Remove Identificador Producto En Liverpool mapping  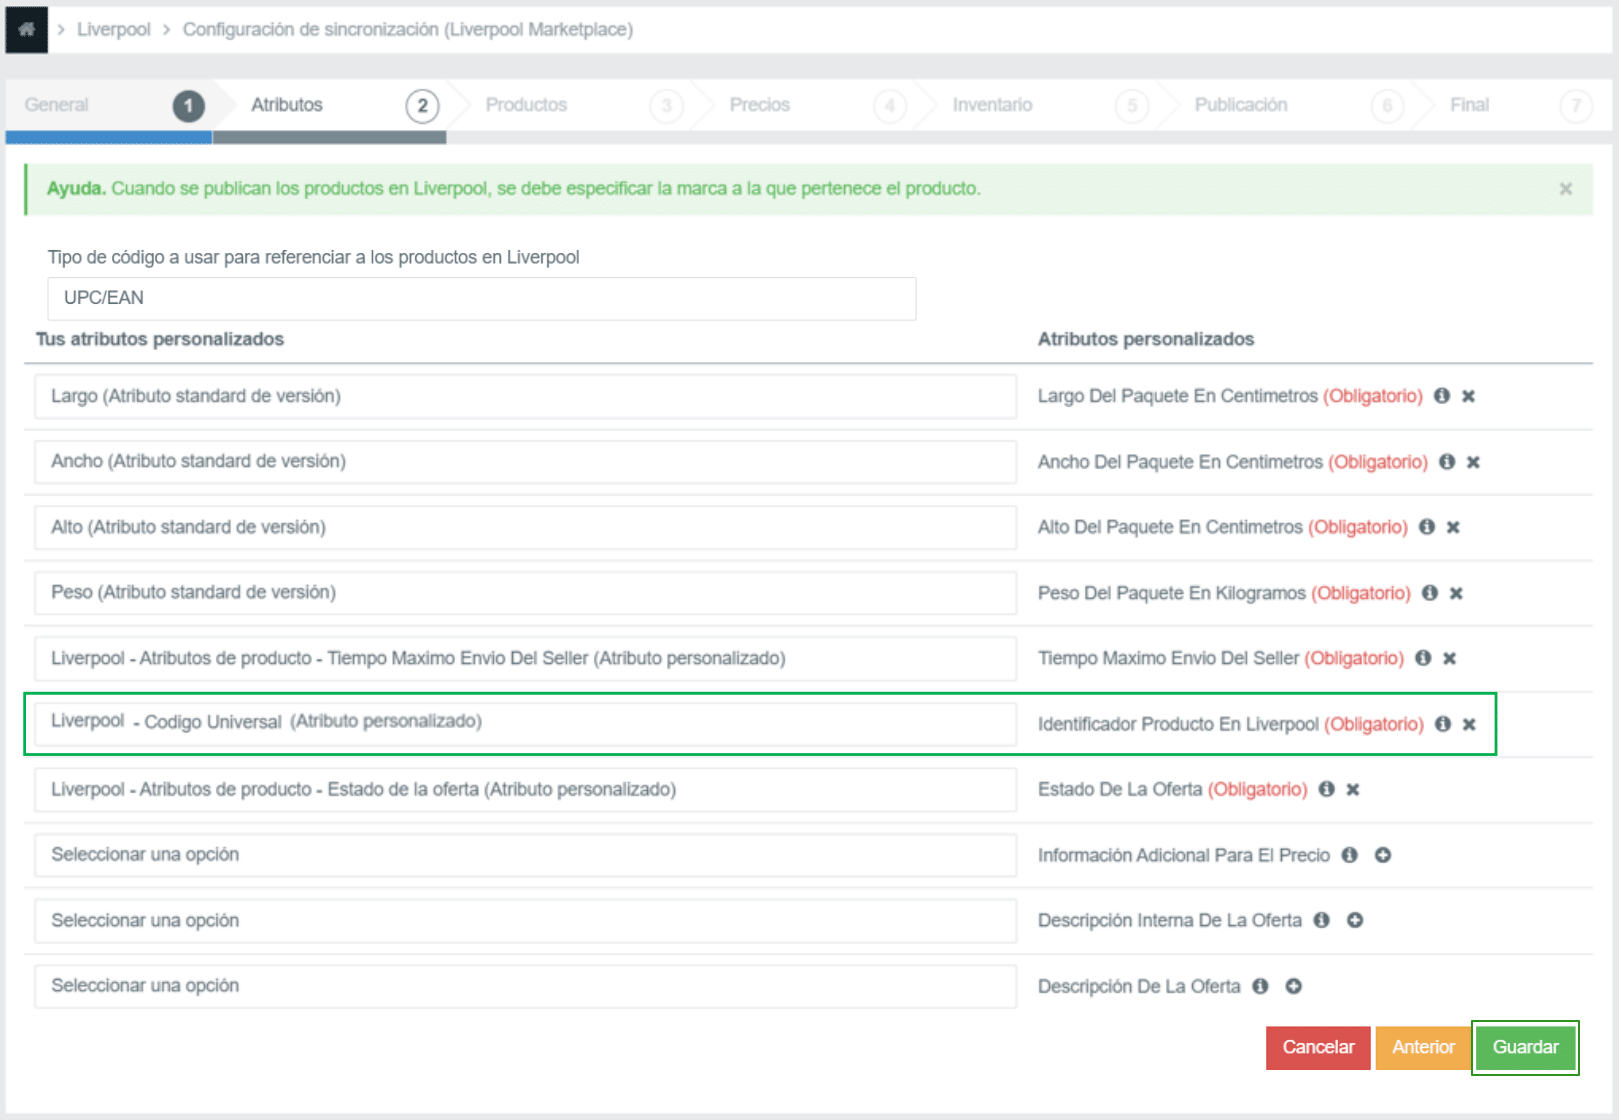1470,724
